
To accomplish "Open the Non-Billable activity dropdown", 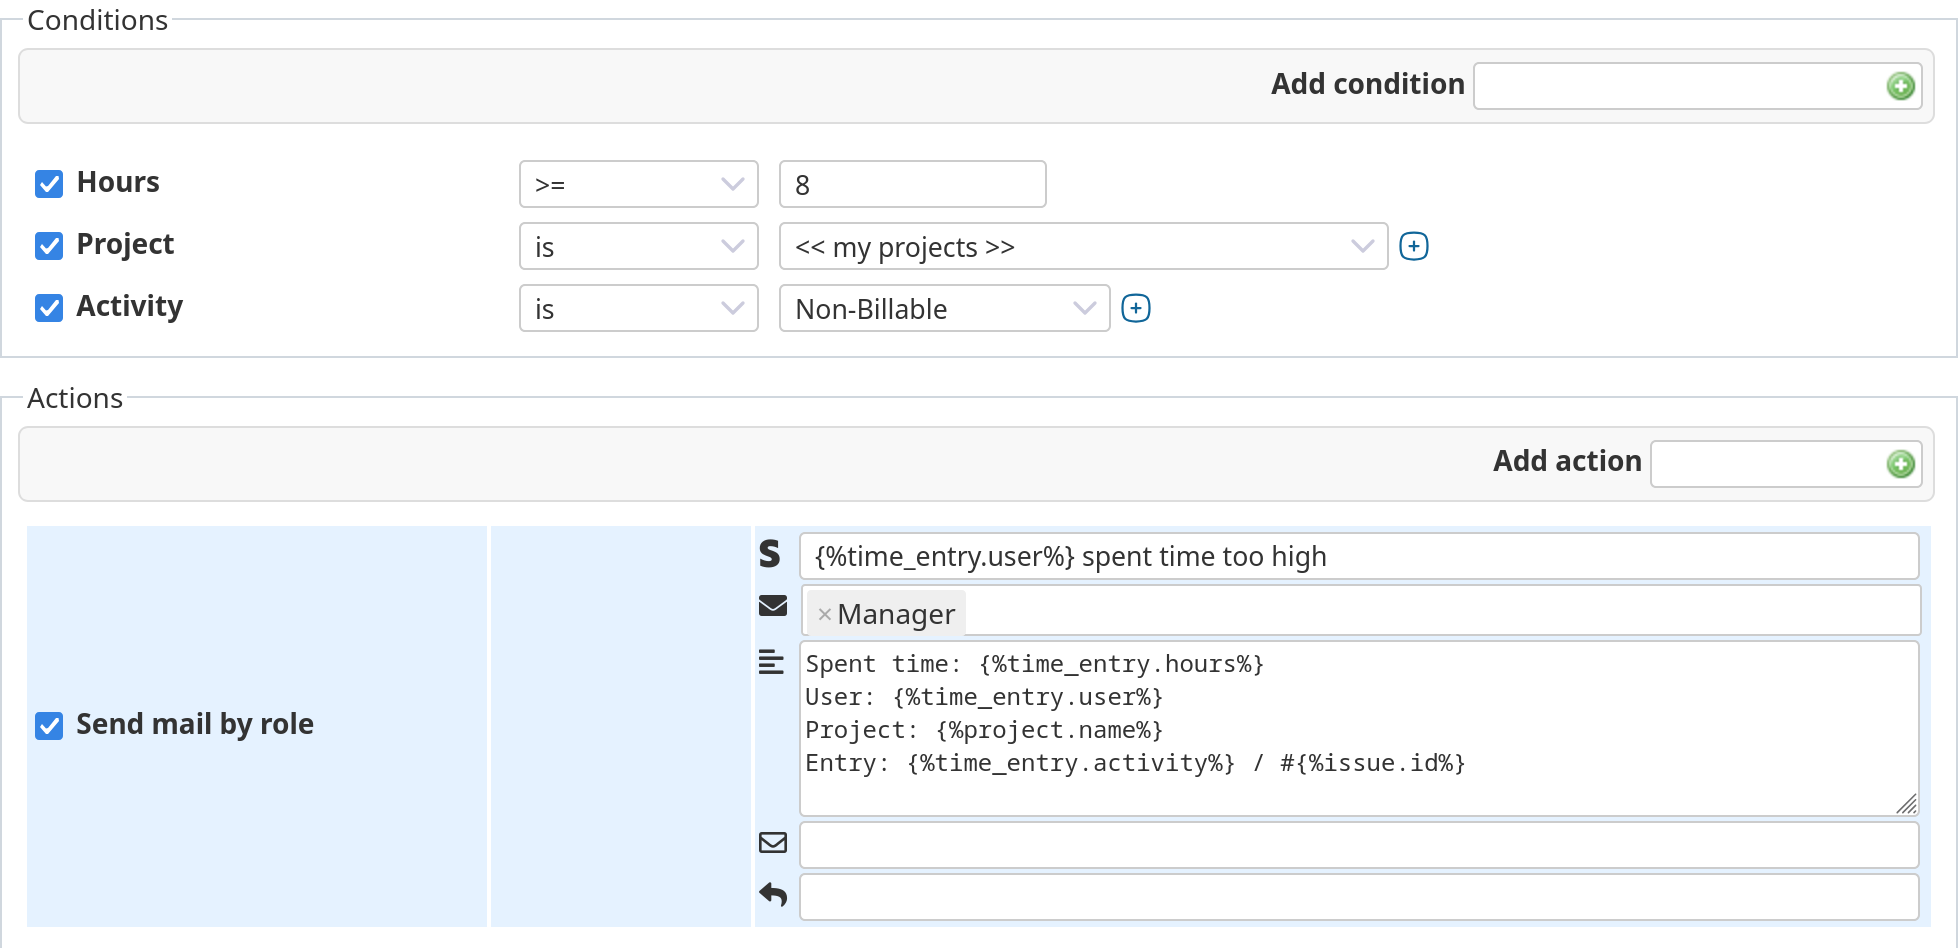I will click(x=944, y=308).
